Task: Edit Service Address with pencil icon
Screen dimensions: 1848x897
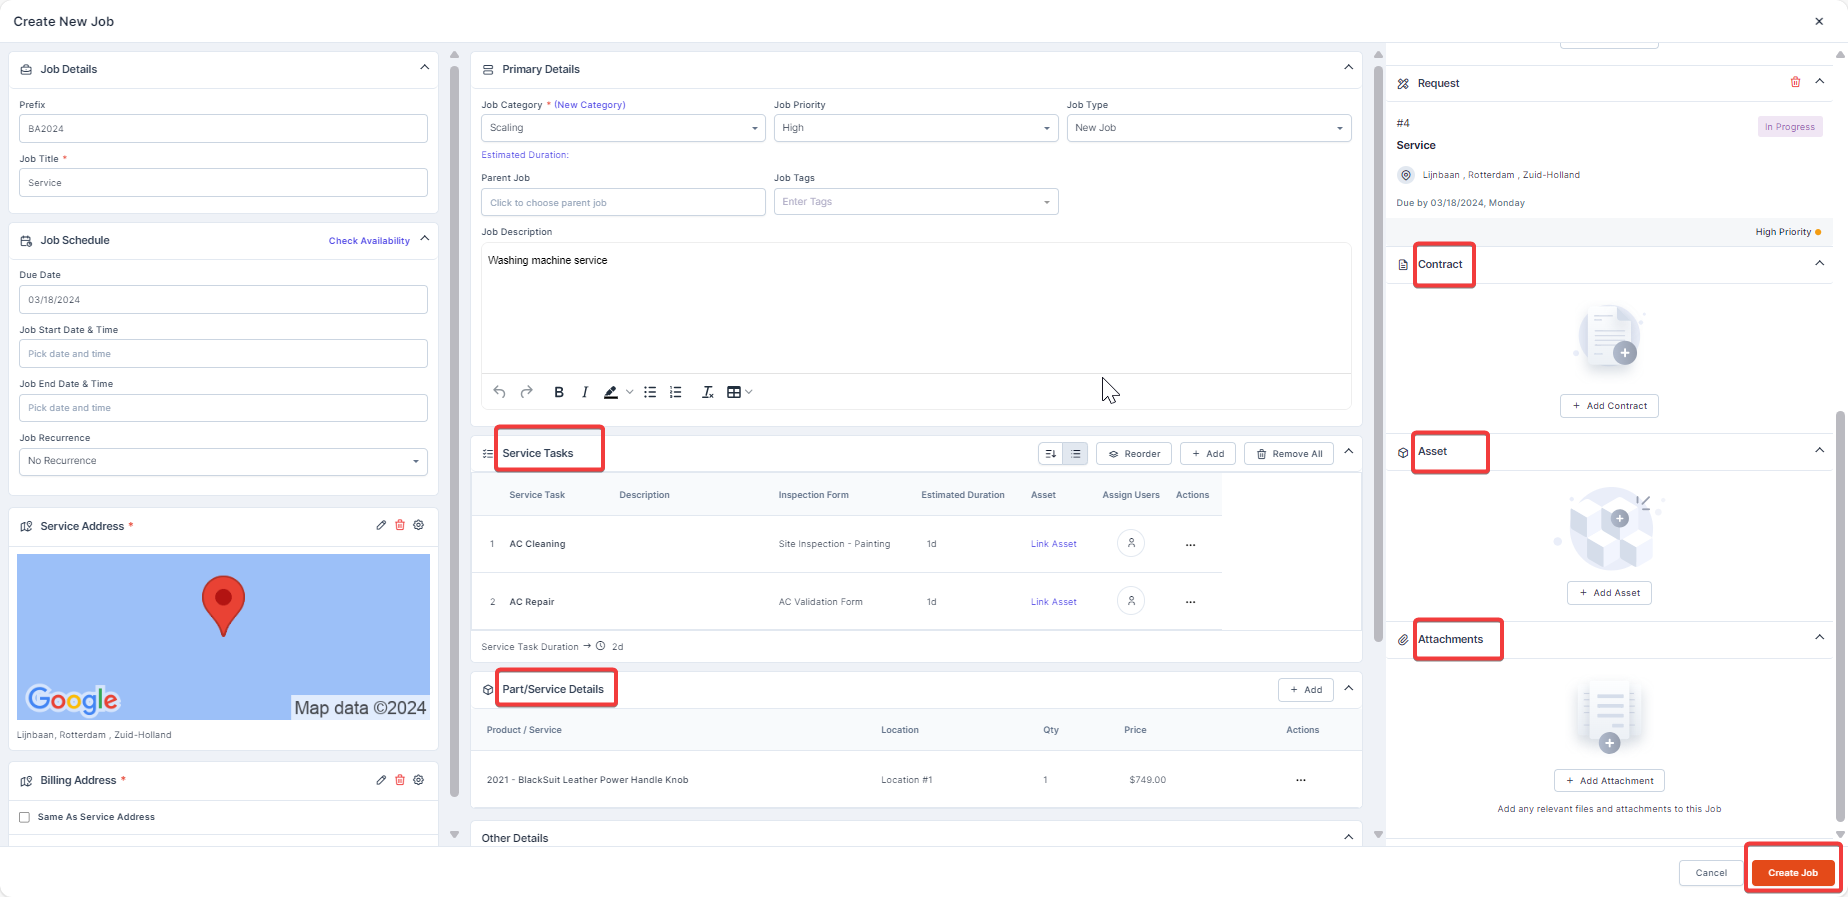Action: point(381,525)
